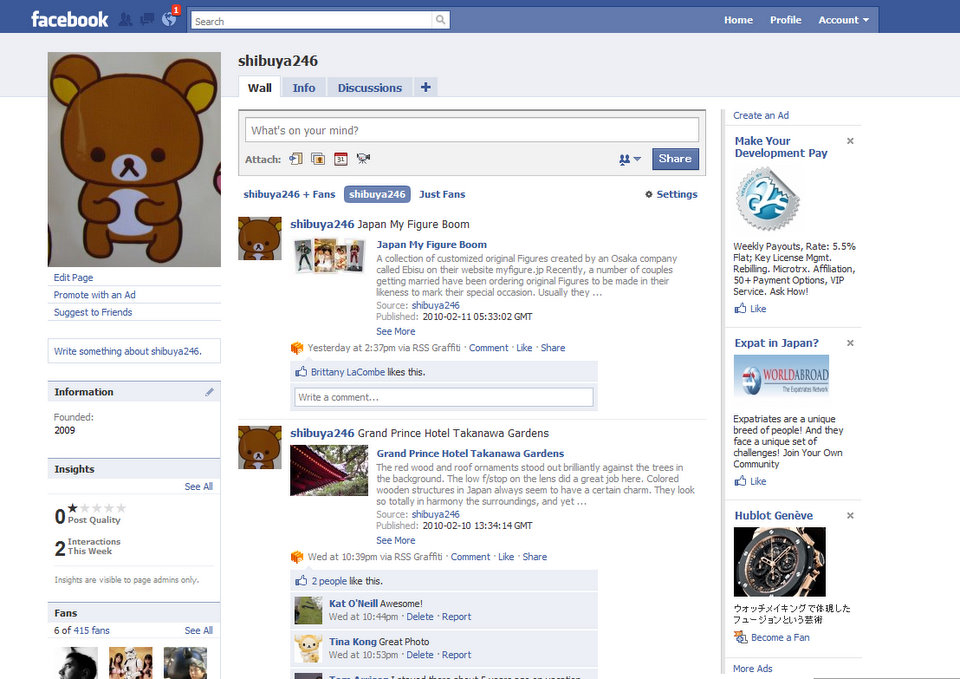Click thumbs-up icon beside Brittany LaCombe likes
Image resolution: width=960 pixels, height=679 pixels.
point(301,372)
